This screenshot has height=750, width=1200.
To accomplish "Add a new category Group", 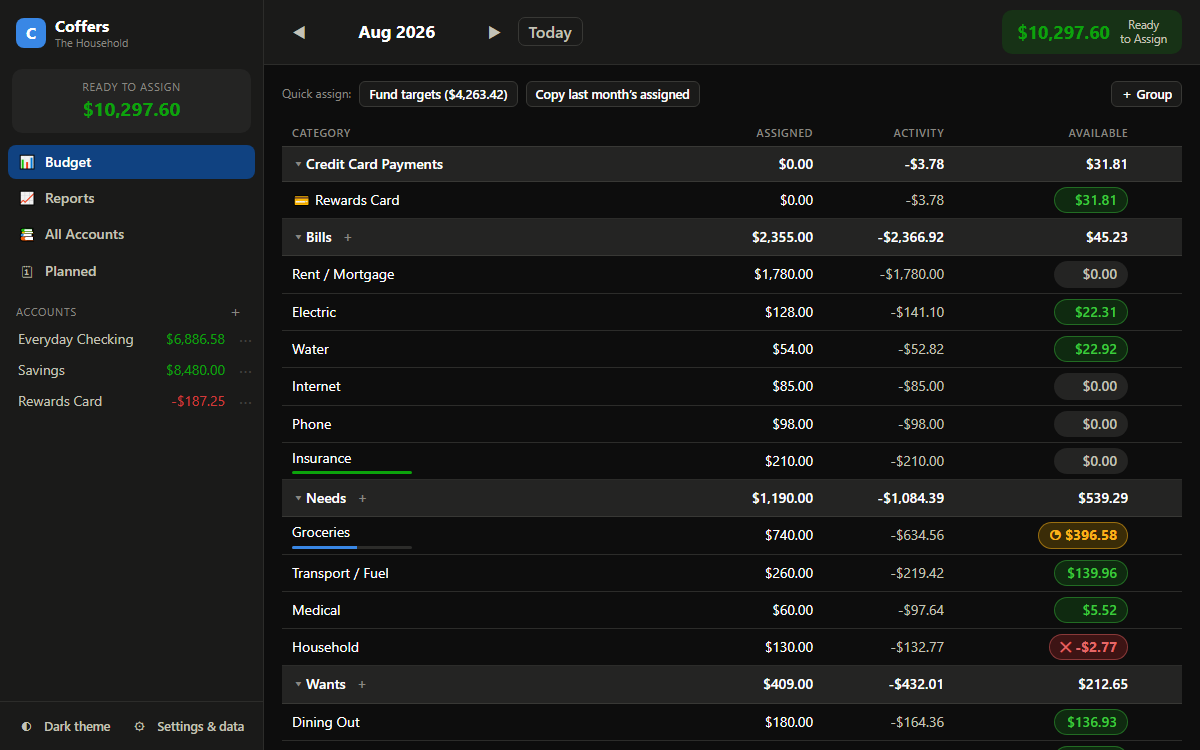I will (1146, 94).
